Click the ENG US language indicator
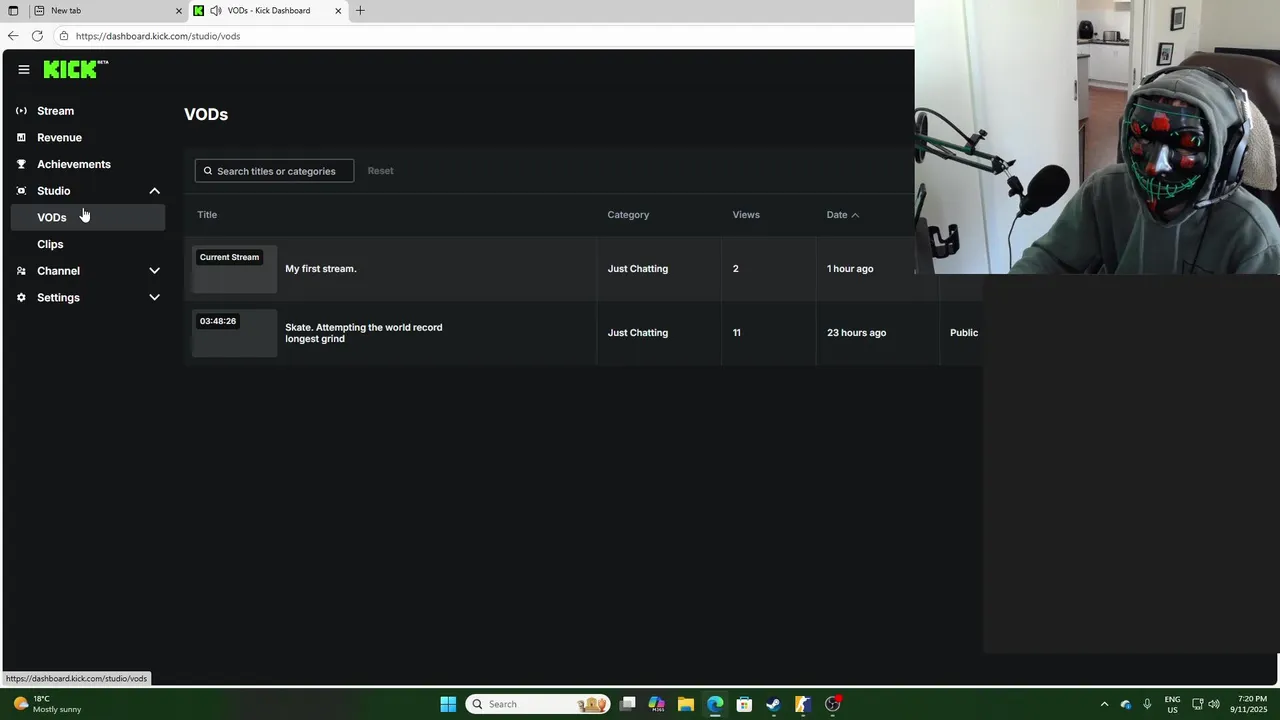The image size is (1280, 720). tap(1172, 704)
